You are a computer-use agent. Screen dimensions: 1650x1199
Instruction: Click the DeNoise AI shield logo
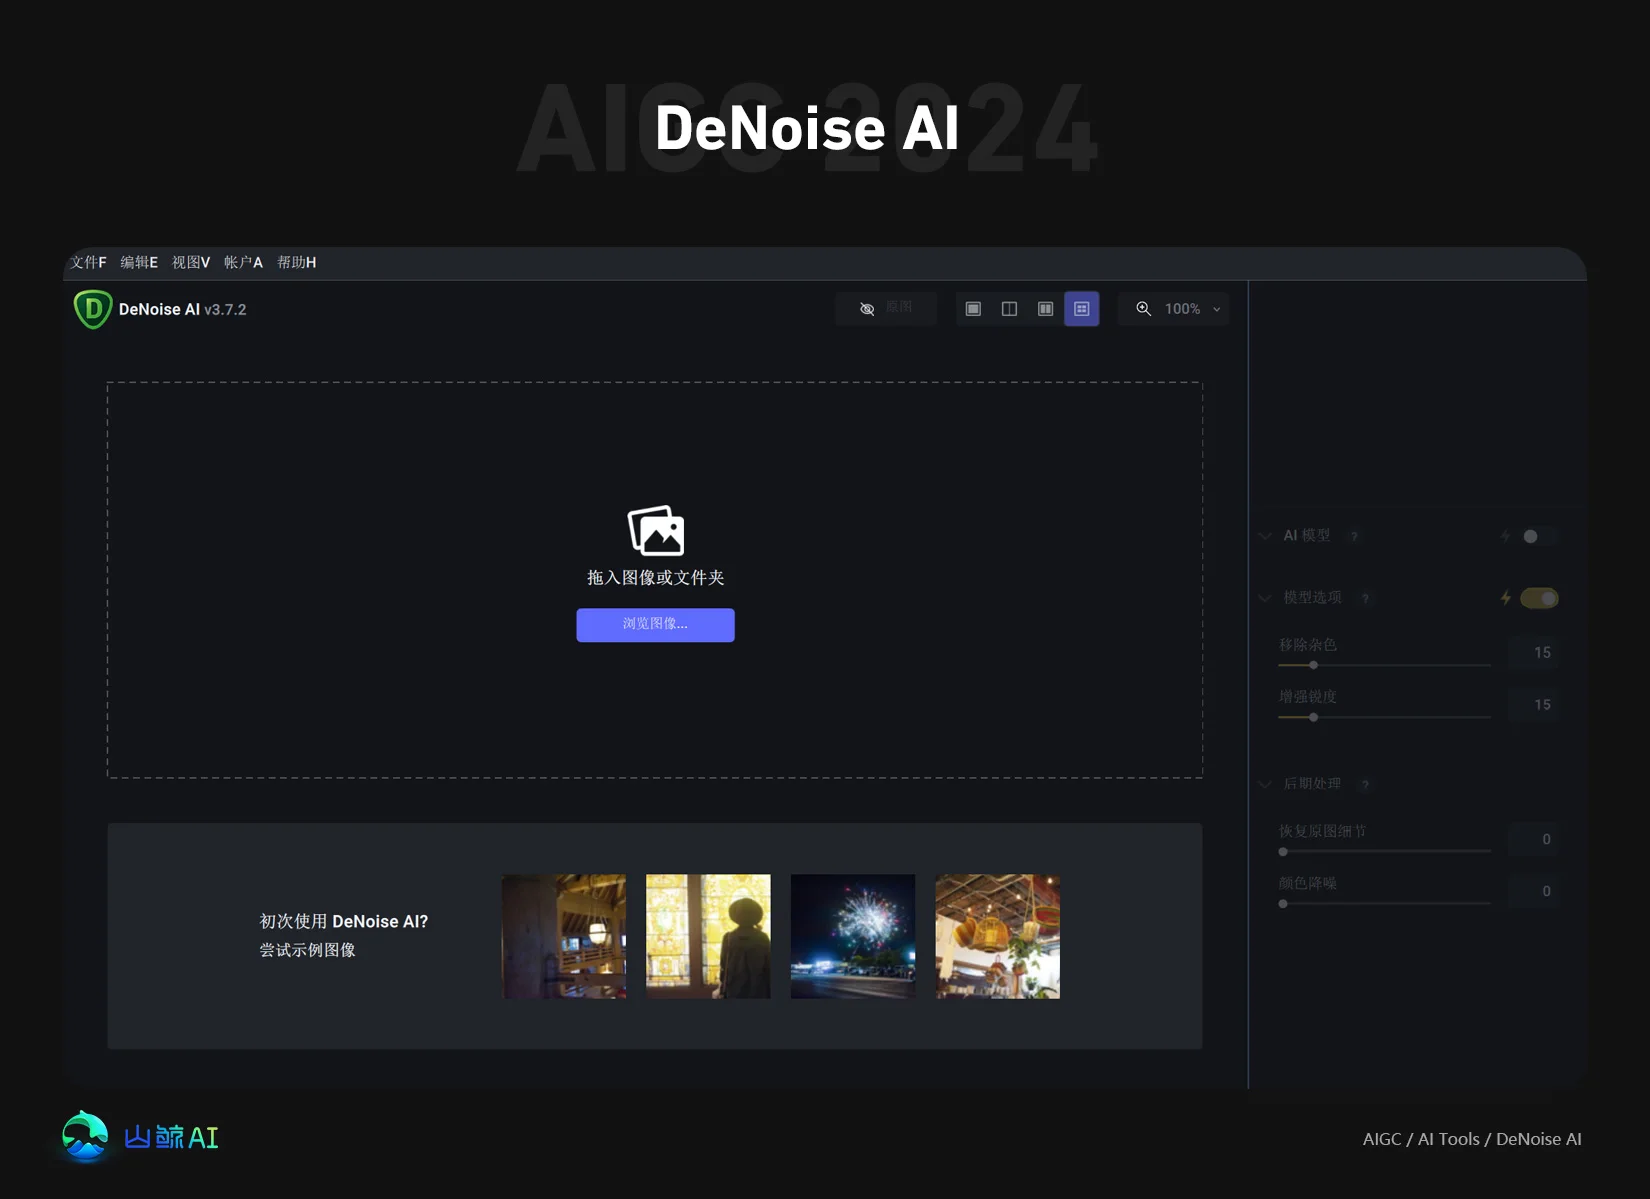coord(93,309)
